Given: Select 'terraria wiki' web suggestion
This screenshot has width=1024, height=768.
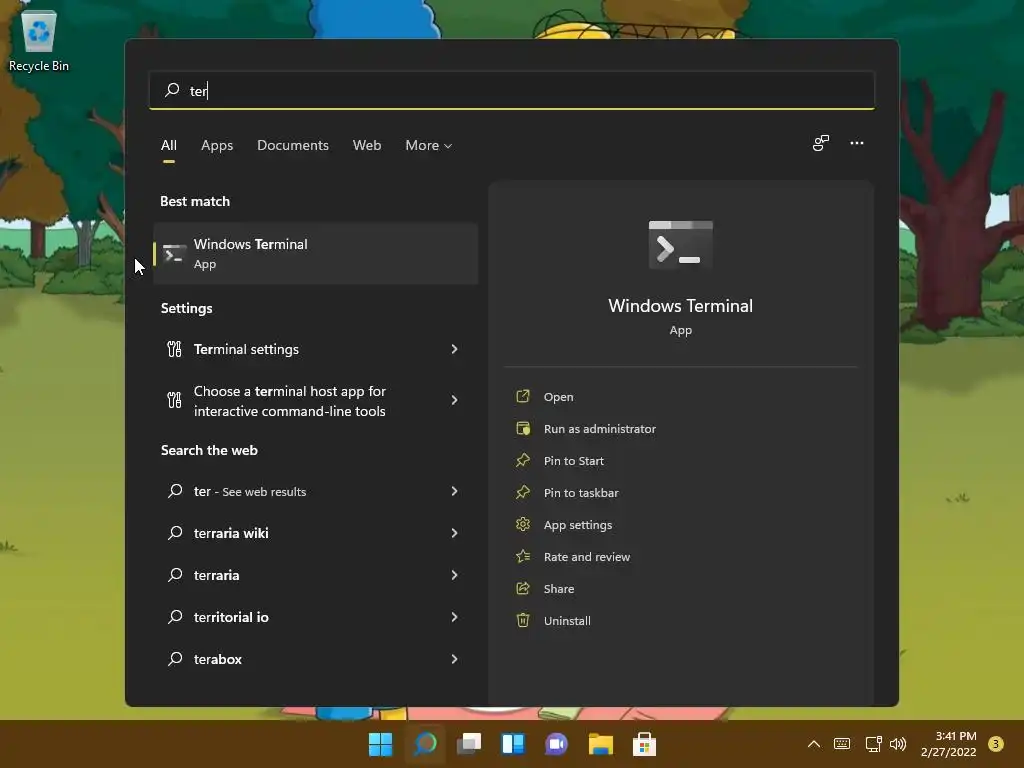Looking at the screenshot, I should 315,533.
